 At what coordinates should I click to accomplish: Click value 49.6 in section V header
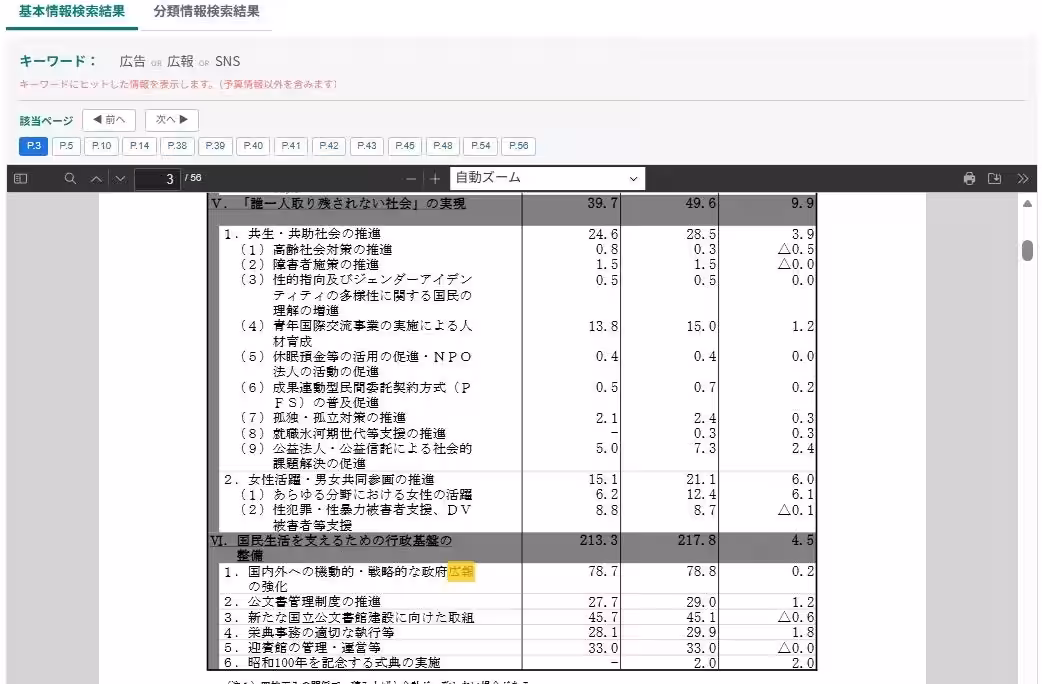[700, 203]
